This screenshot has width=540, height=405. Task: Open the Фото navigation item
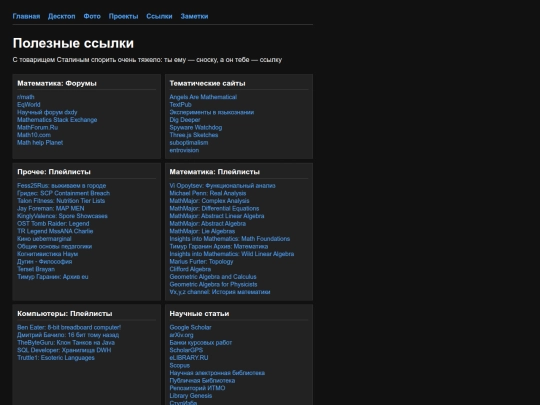pyautogui.click(x=92, y=16)
